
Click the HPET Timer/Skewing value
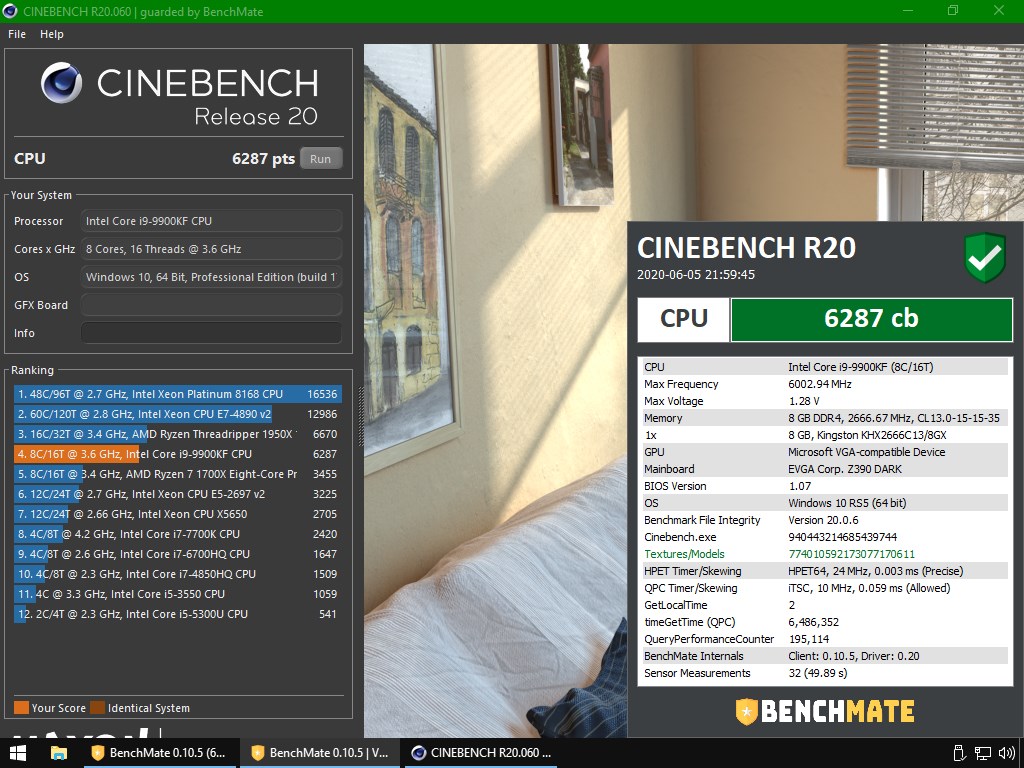(875, 571)
